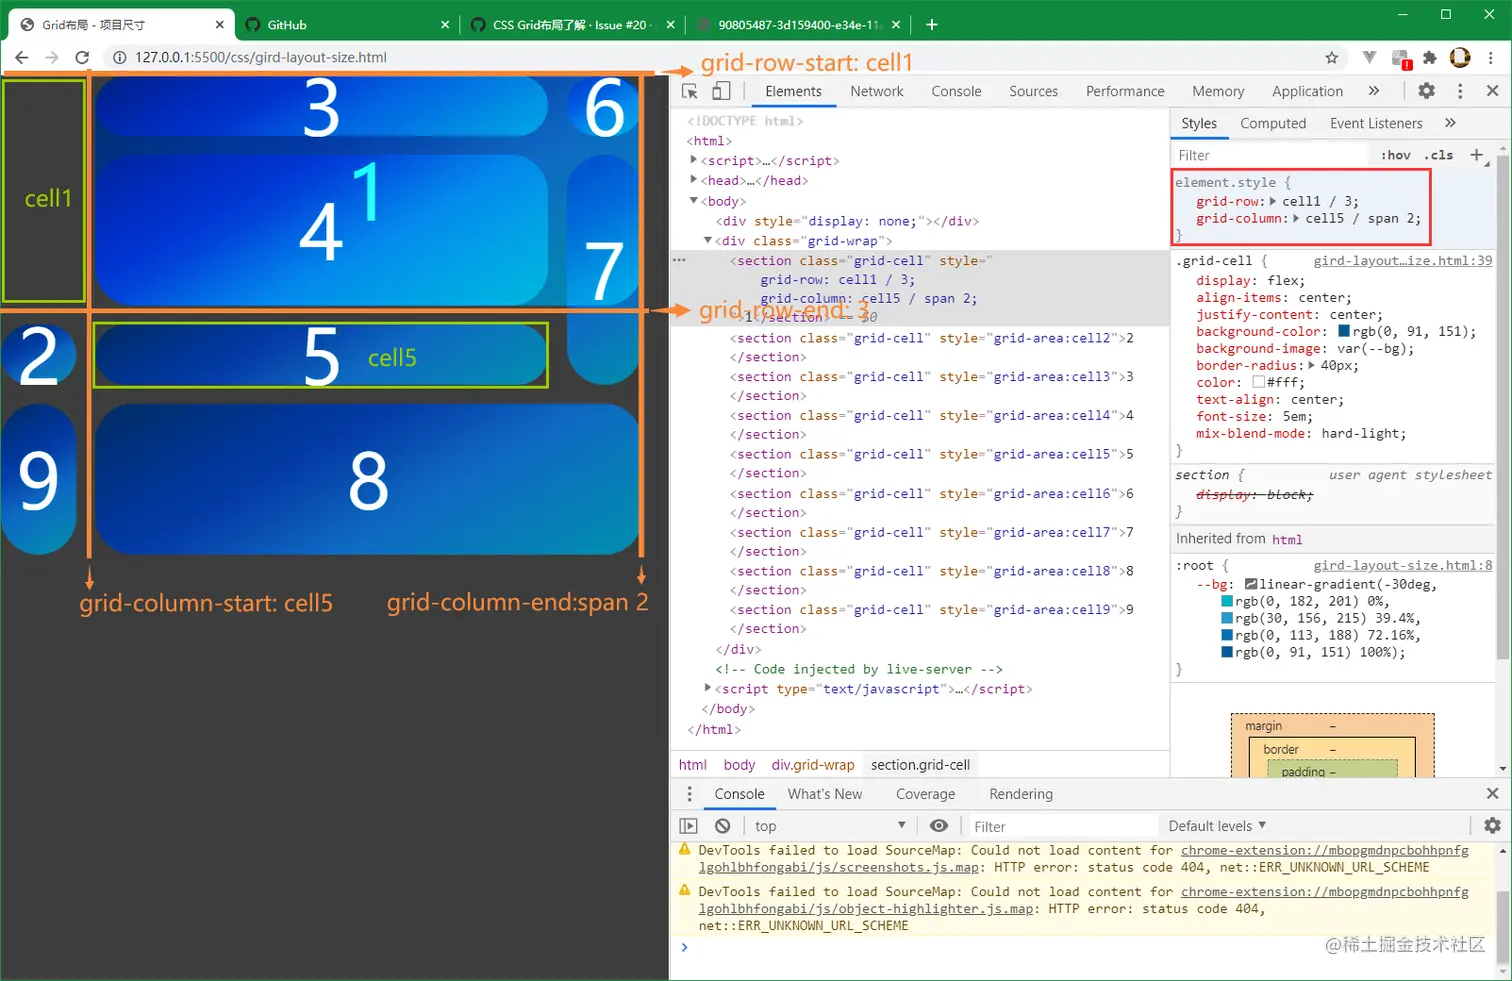Show more DevTools tabs chevron
The image size is (1512, 981).
point(1374,91)
